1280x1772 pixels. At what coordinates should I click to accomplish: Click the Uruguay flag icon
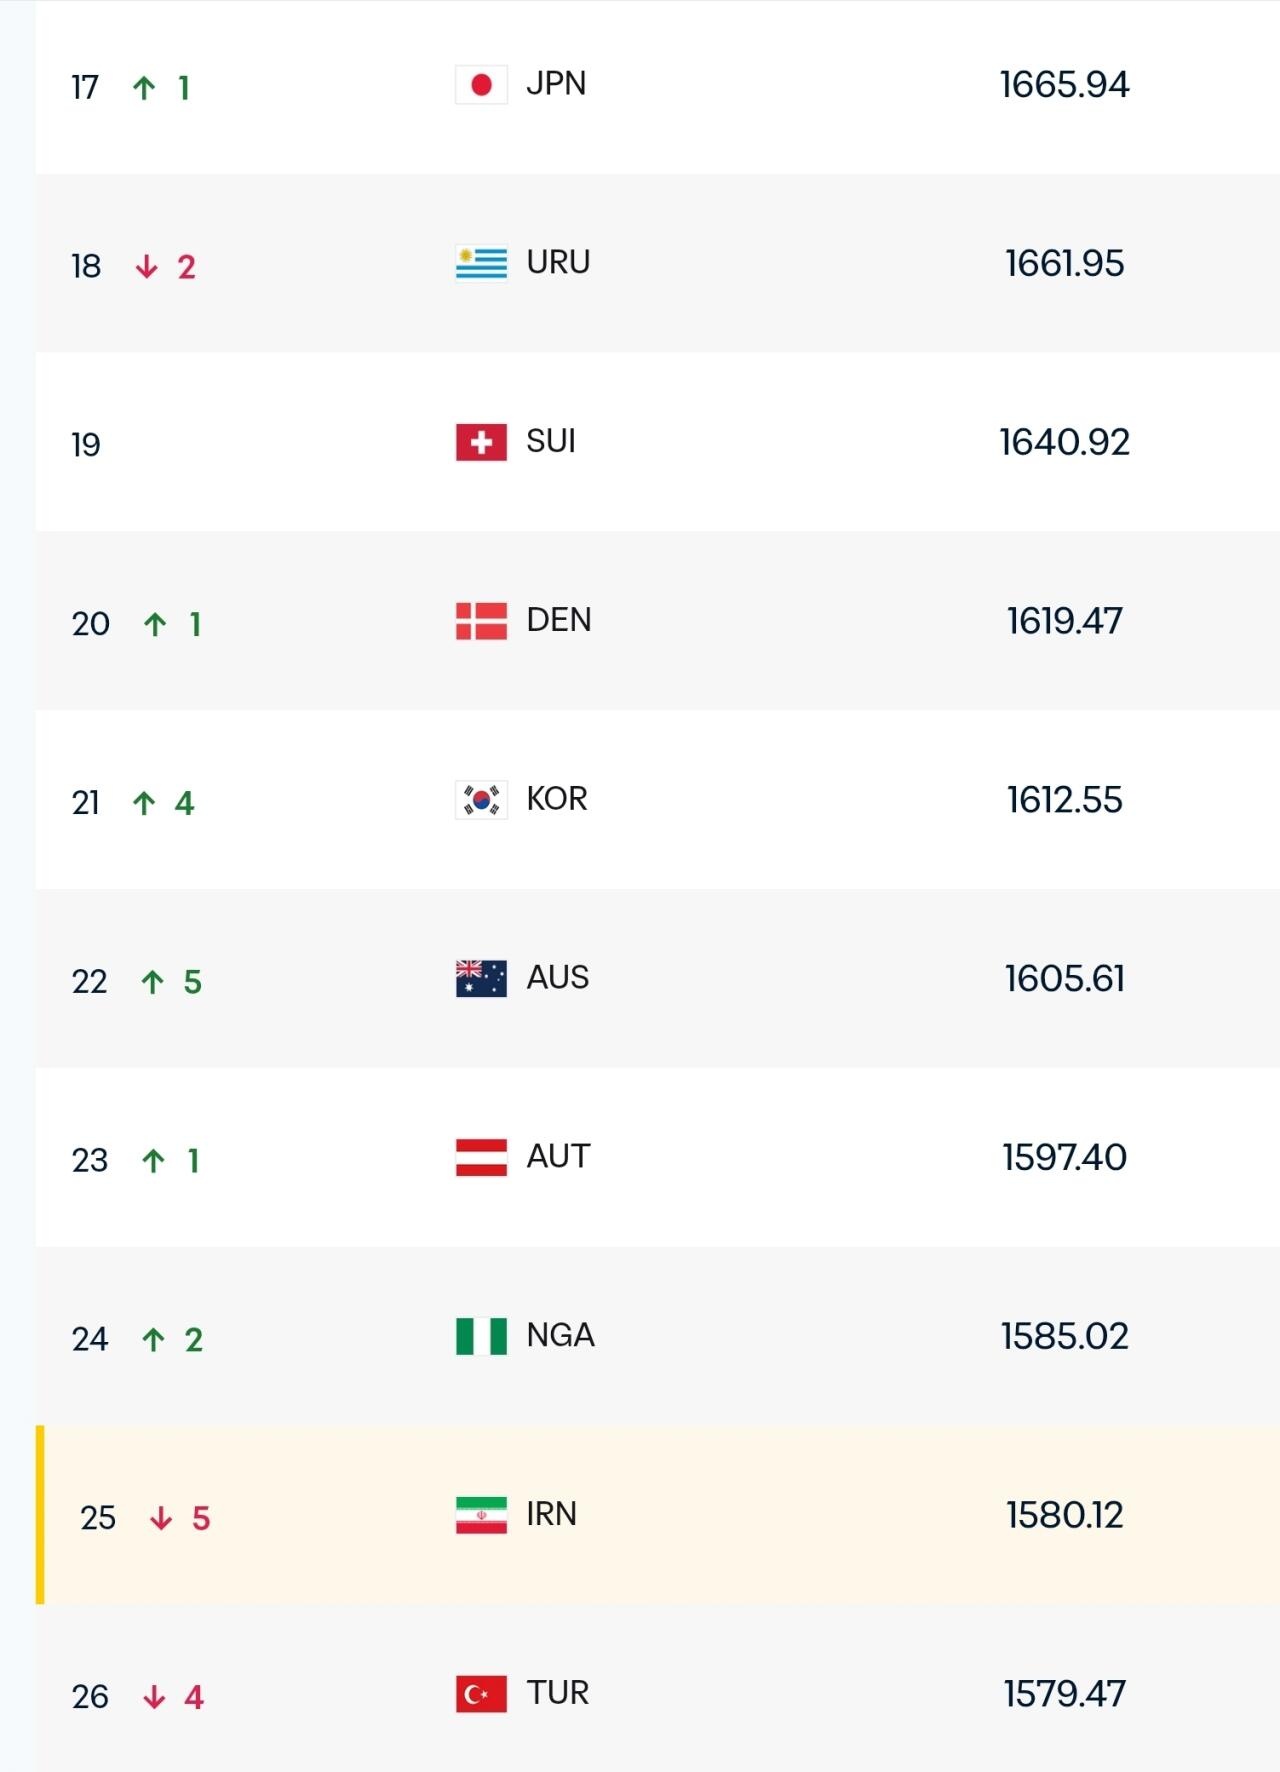pyautogui.click(x=481, y=264)
